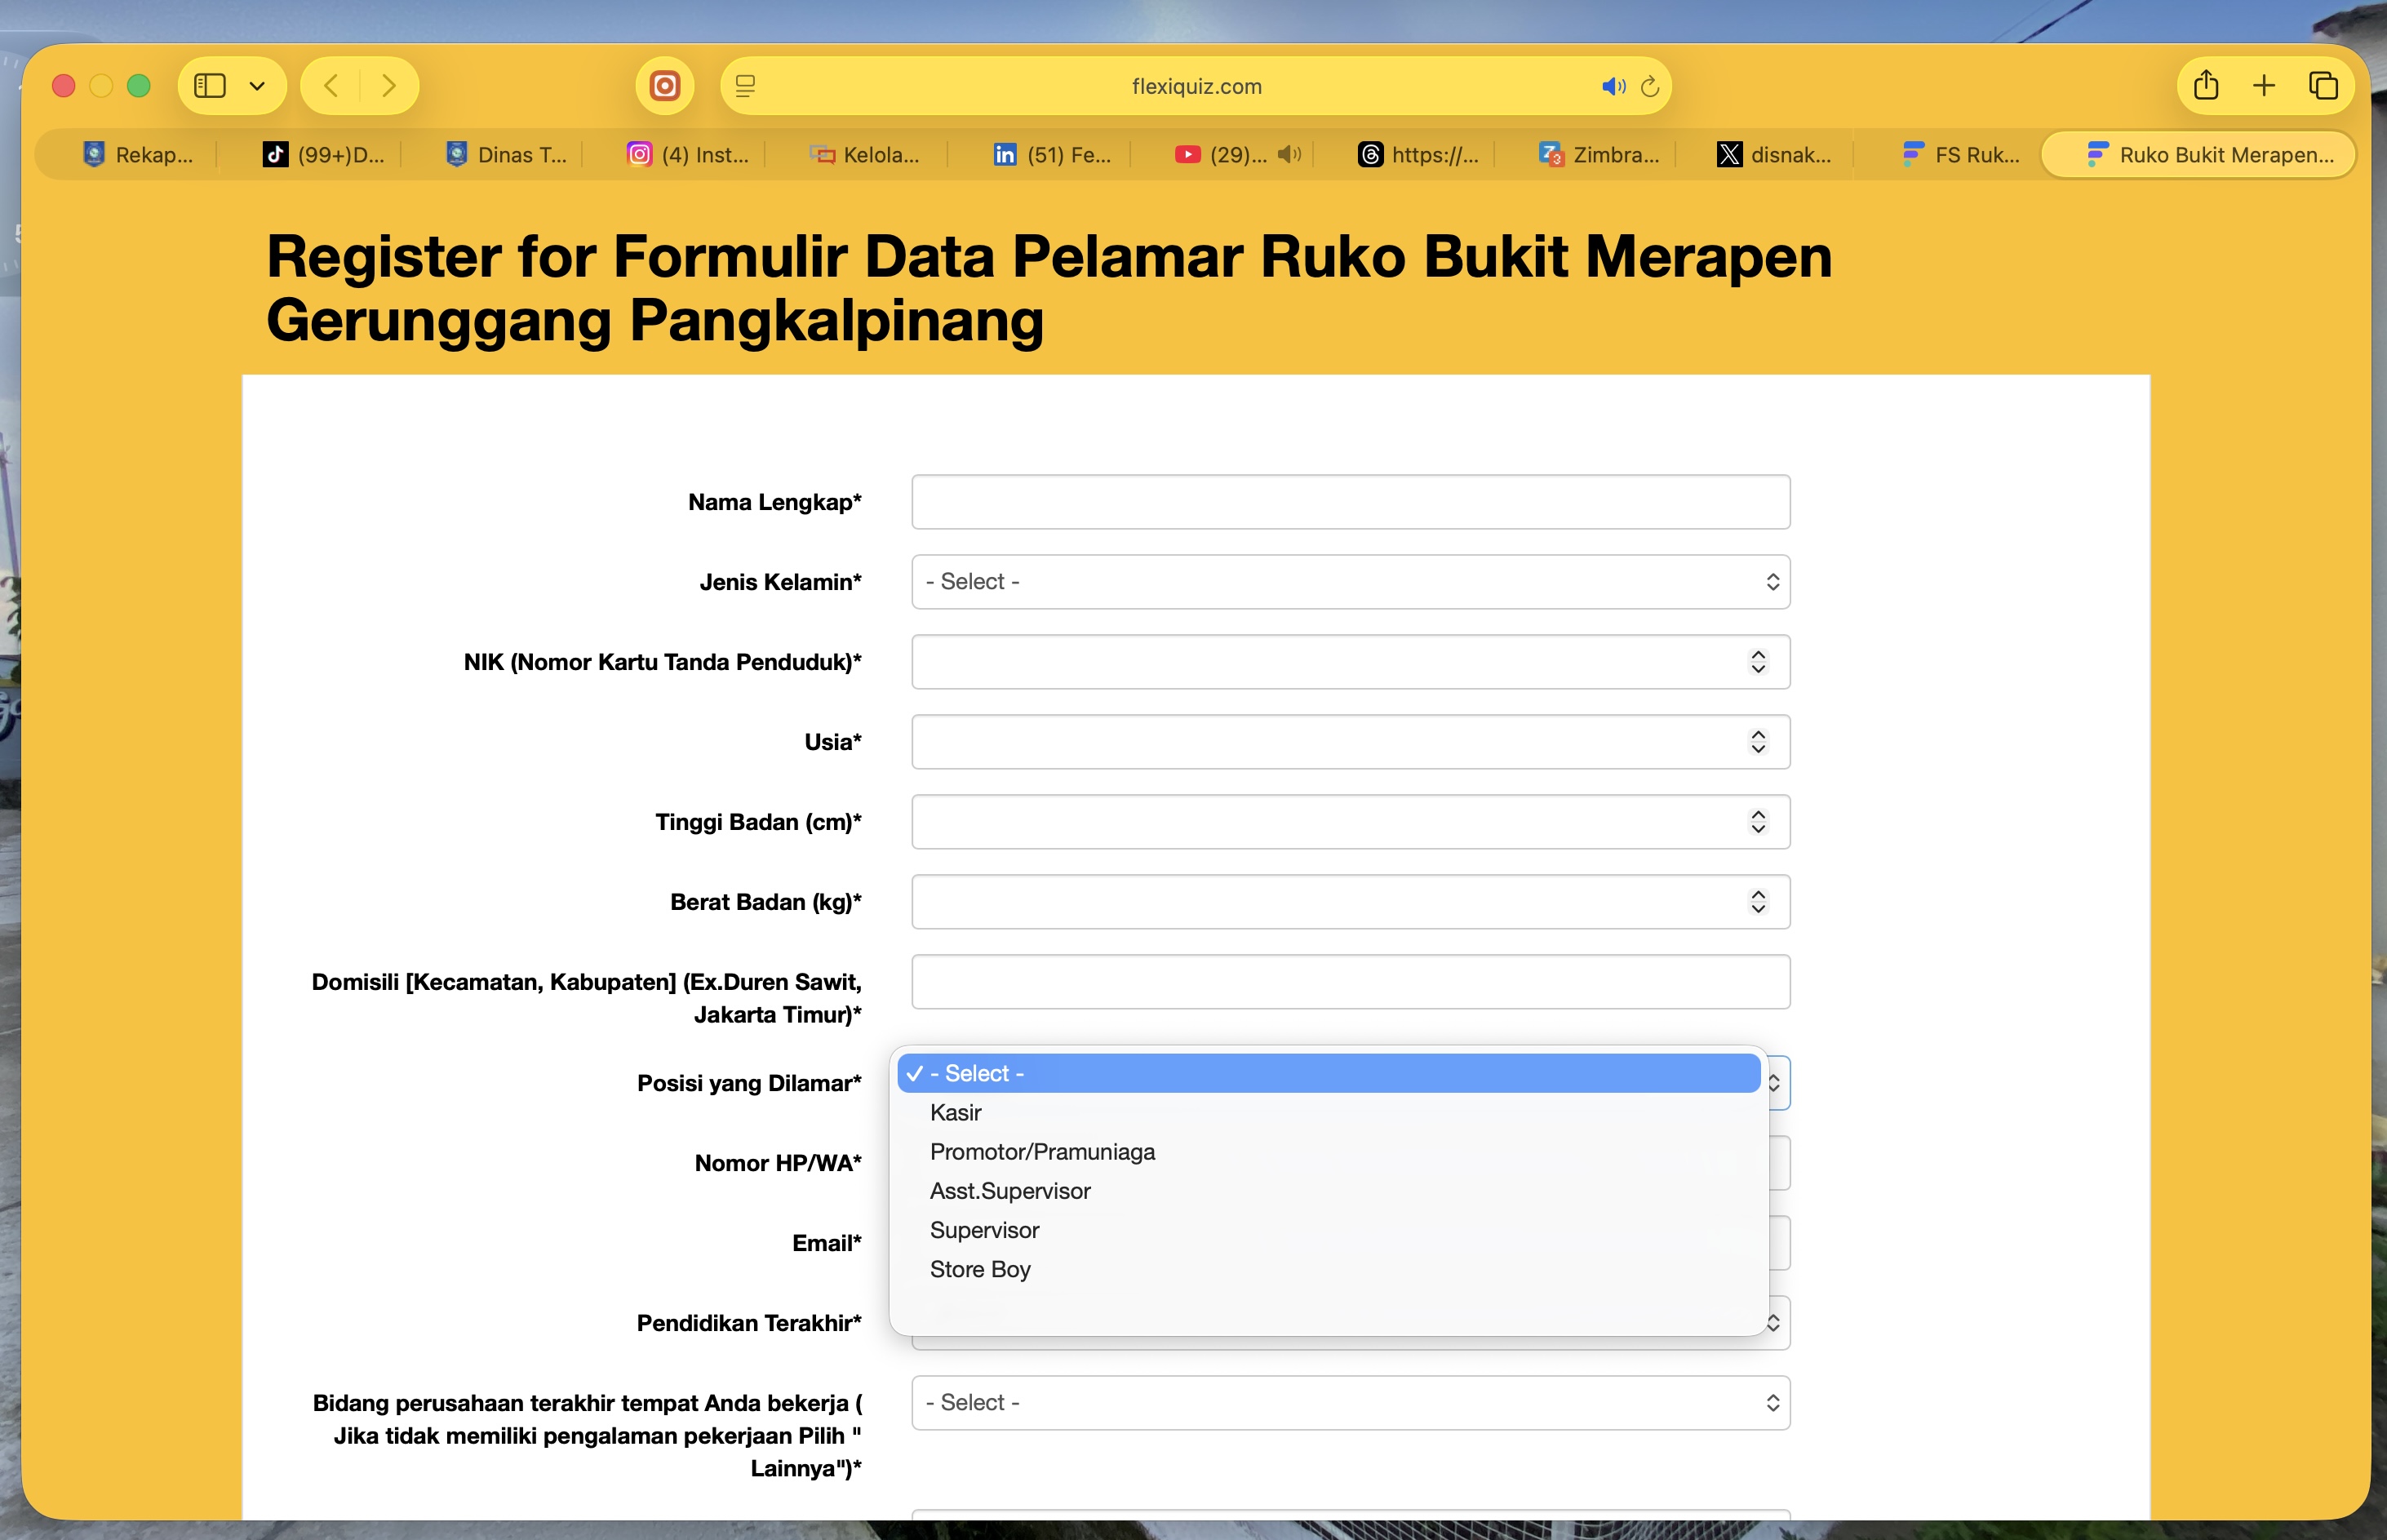Click the forward navigation arrow
2387x1540 pixels.
389,86
